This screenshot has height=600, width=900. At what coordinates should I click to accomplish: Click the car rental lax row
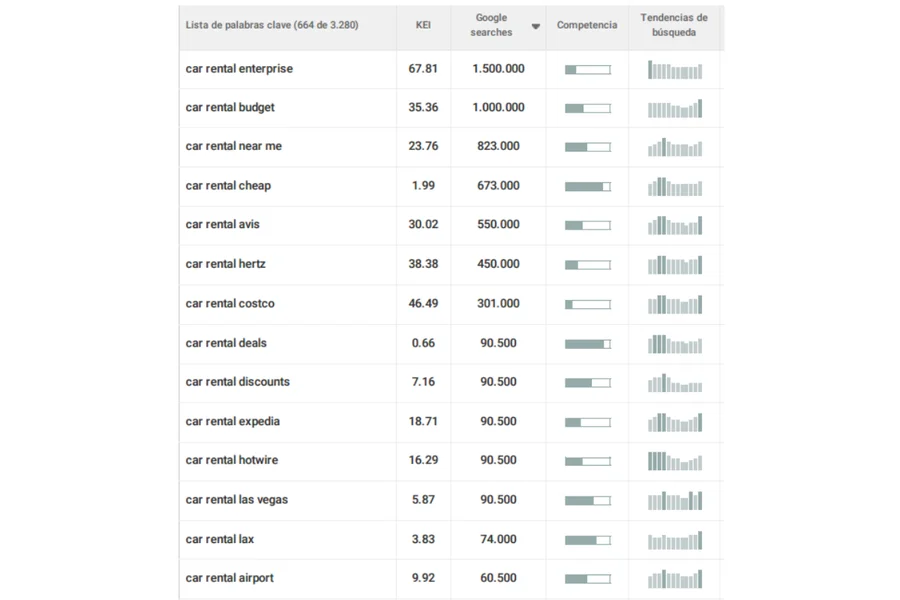220,540
